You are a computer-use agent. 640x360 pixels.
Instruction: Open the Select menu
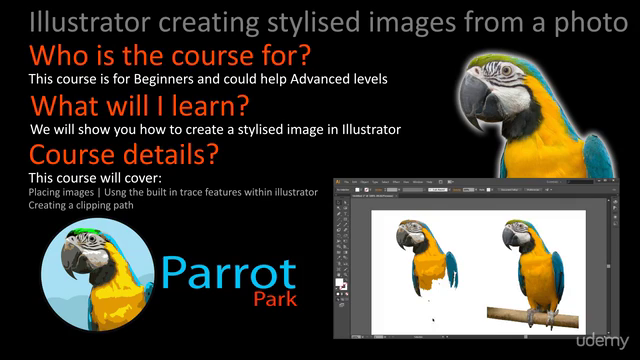(x=385, y=182)
